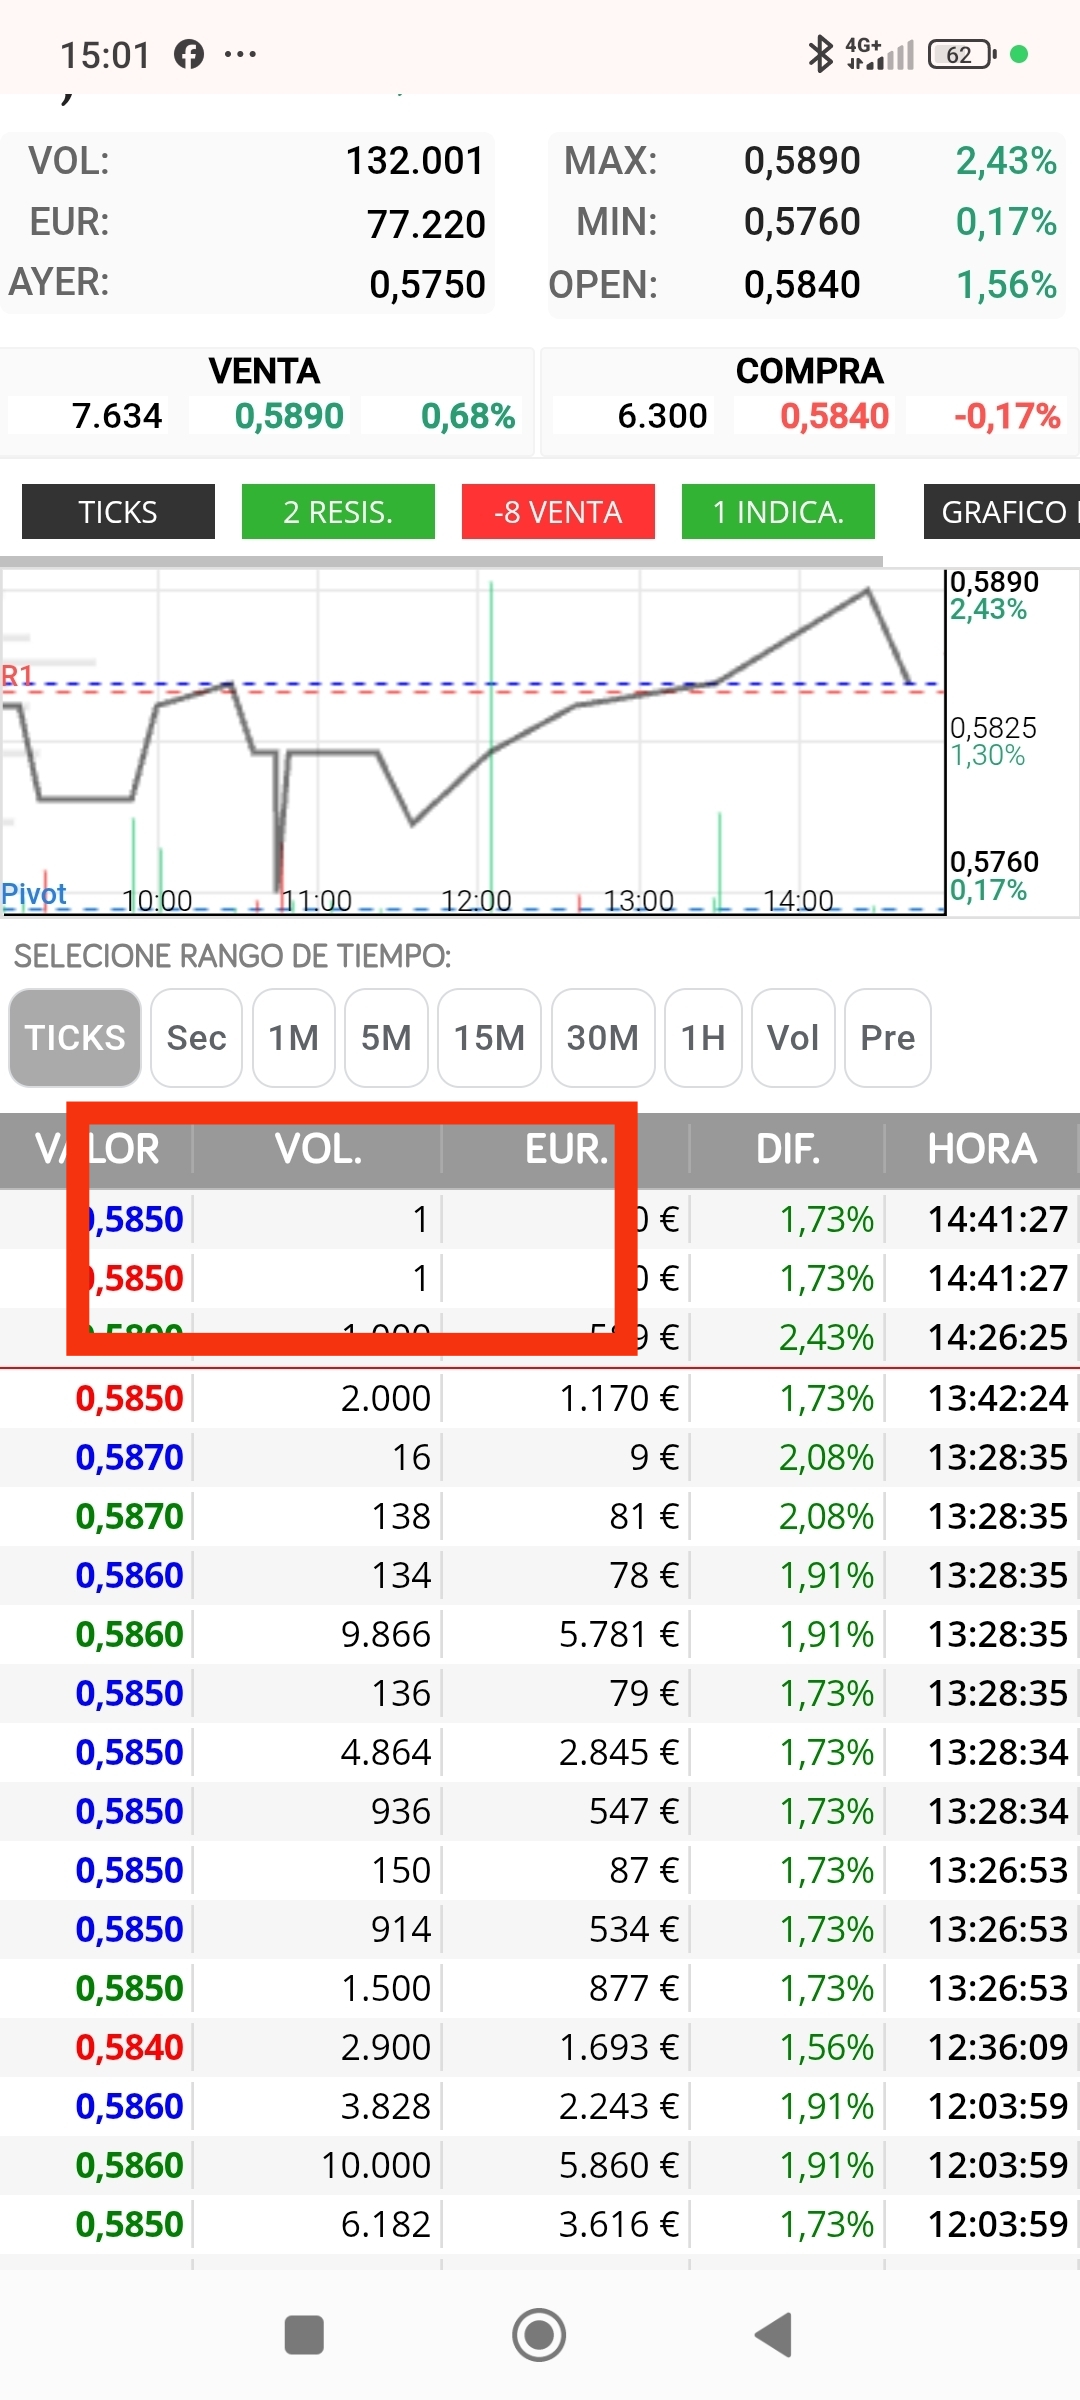Select the TICKS time range button
The width and height of the screenshot is (1080, 2400).
(75, 1038)
